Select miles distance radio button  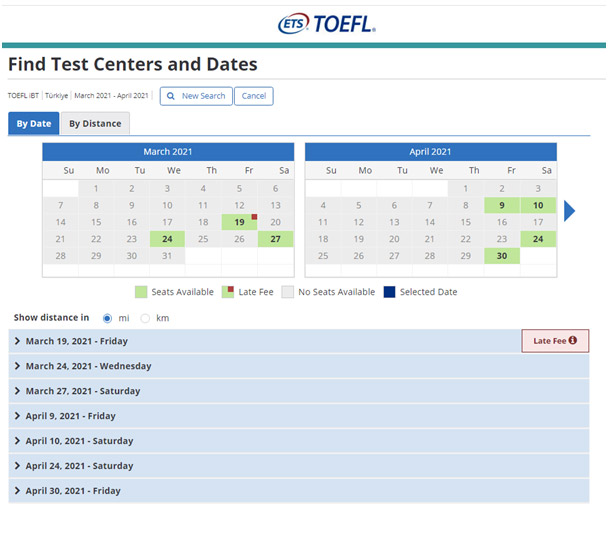(x=108, y=318)
